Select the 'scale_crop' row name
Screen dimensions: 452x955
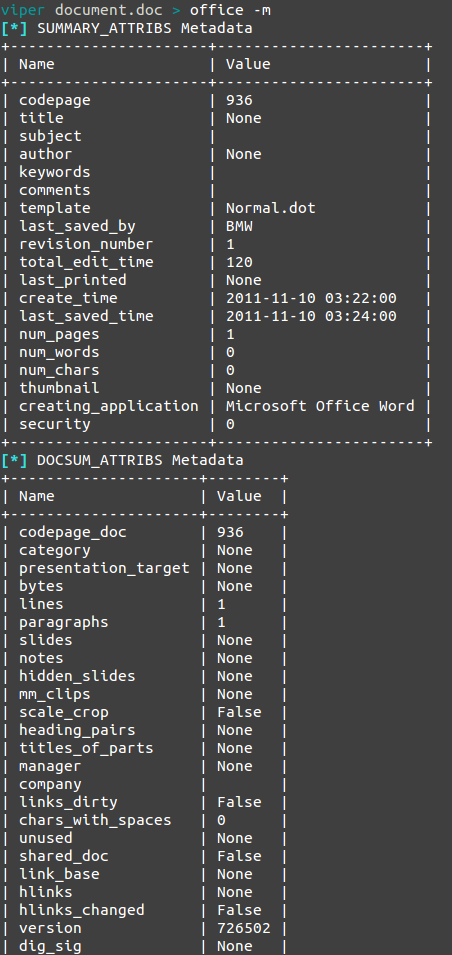[64, 712]
